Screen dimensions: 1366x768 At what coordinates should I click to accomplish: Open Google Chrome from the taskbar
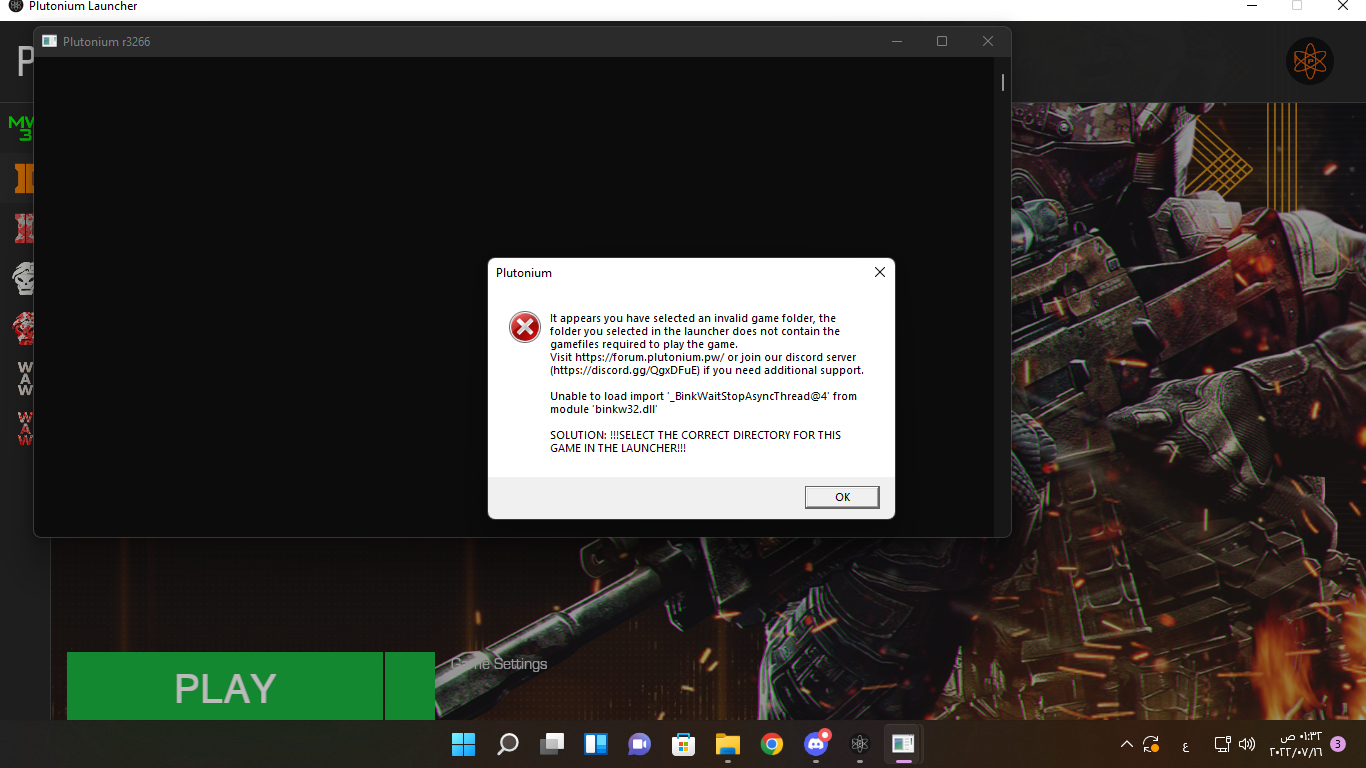(x=771, y=744)
